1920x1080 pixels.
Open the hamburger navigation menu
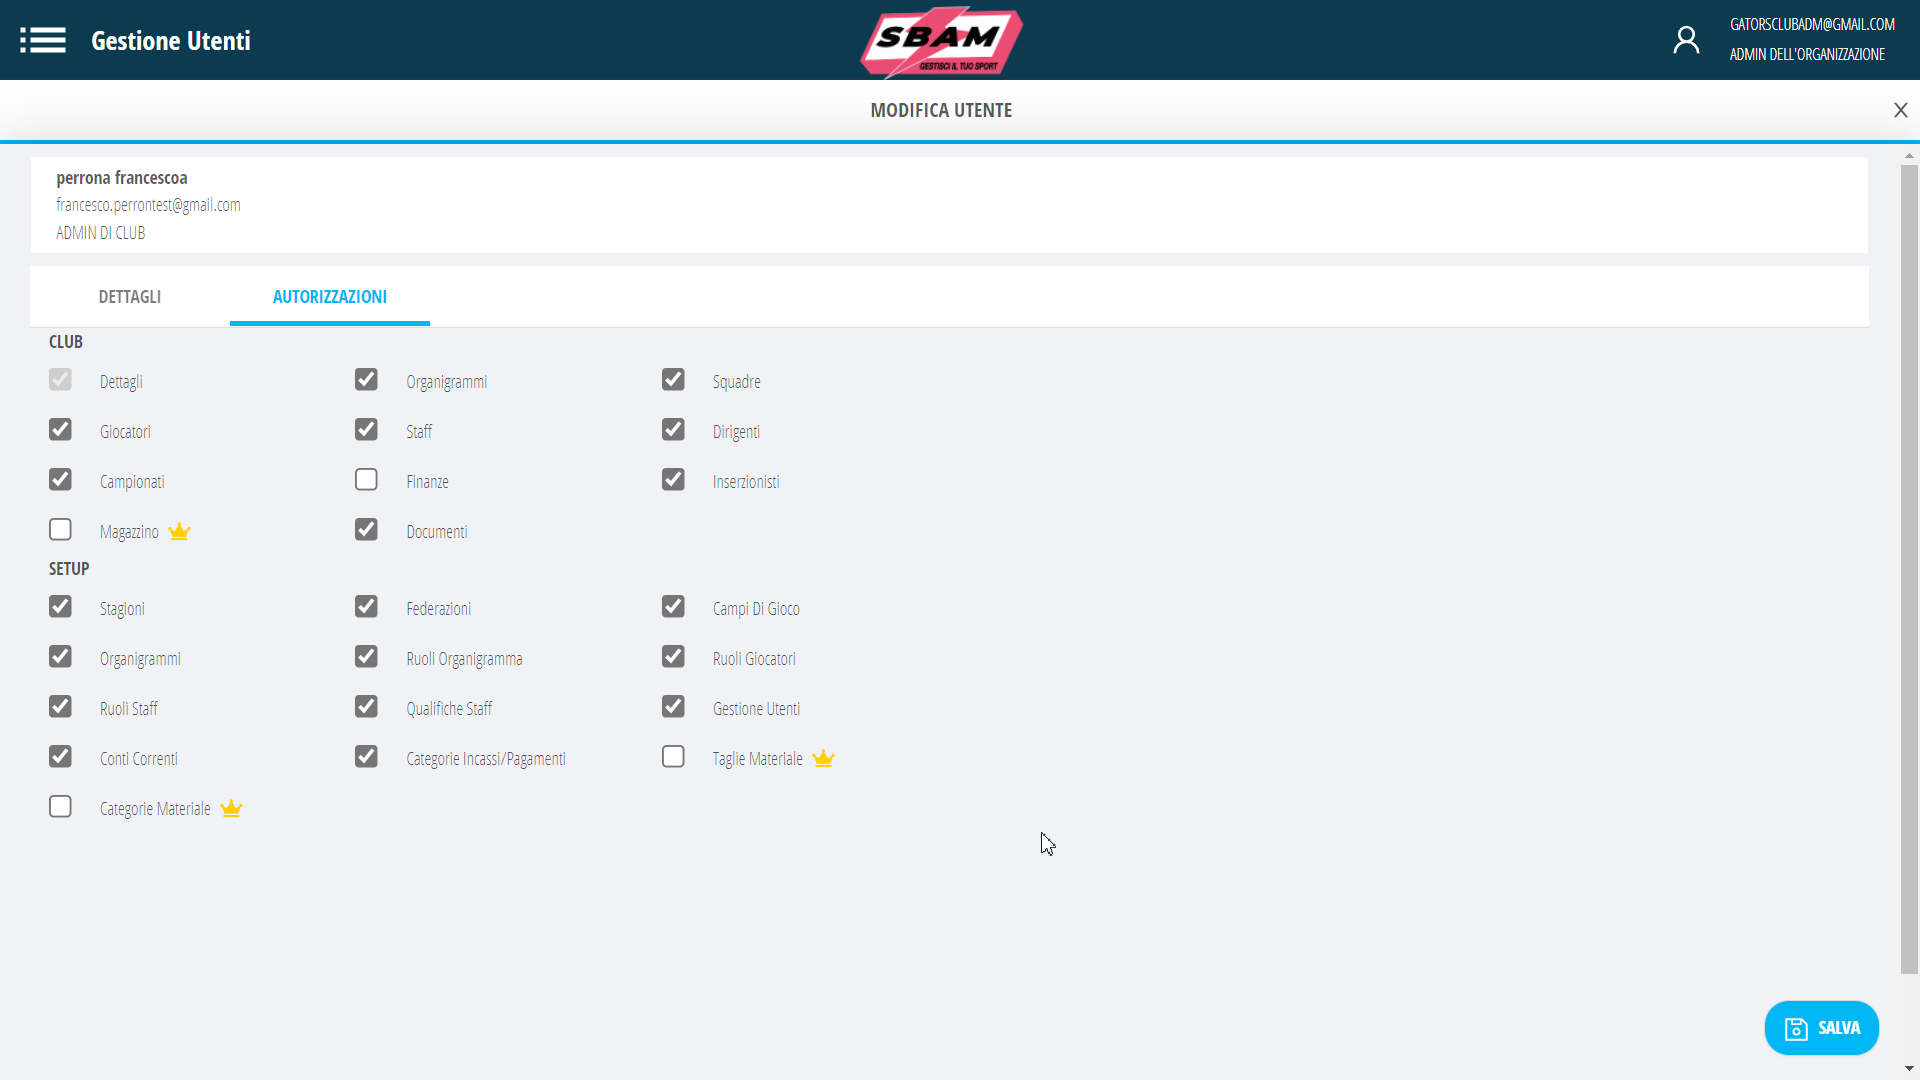[x=43, y=40]
